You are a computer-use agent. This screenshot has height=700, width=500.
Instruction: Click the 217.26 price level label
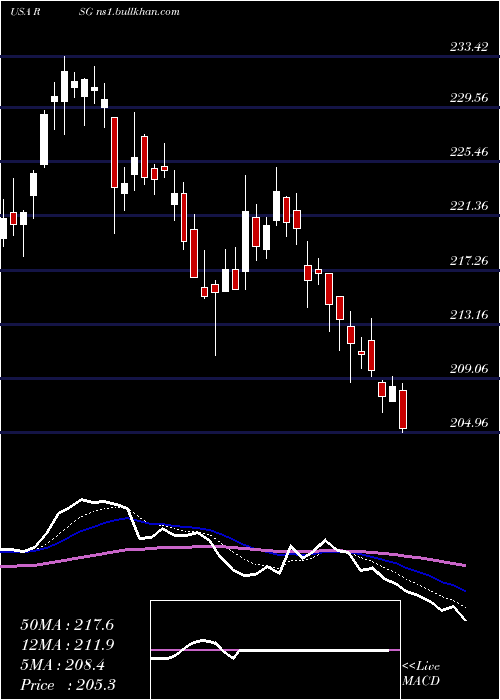[470, 260]
